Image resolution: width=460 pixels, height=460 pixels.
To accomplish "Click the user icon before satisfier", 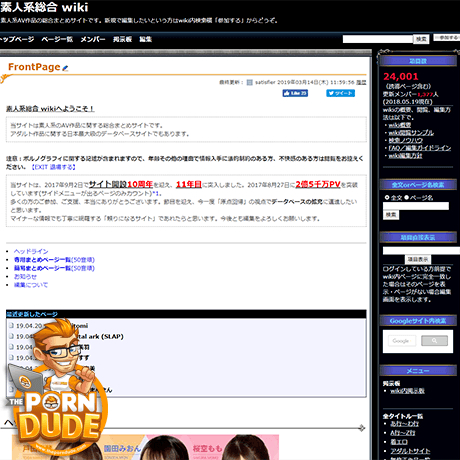I will coord(249,82).
